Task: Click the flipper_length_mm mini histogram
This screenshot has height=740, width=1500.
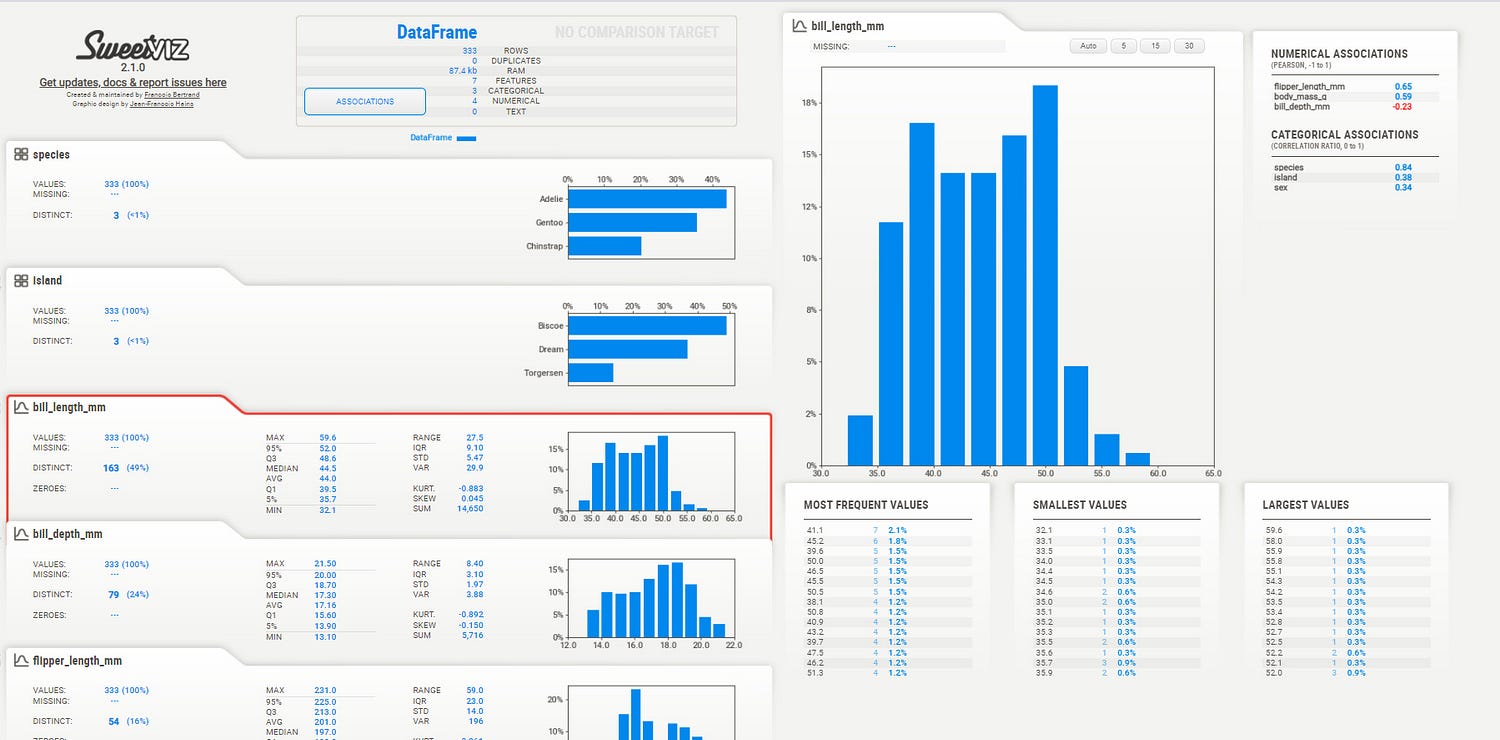Action: click(650, 712)
